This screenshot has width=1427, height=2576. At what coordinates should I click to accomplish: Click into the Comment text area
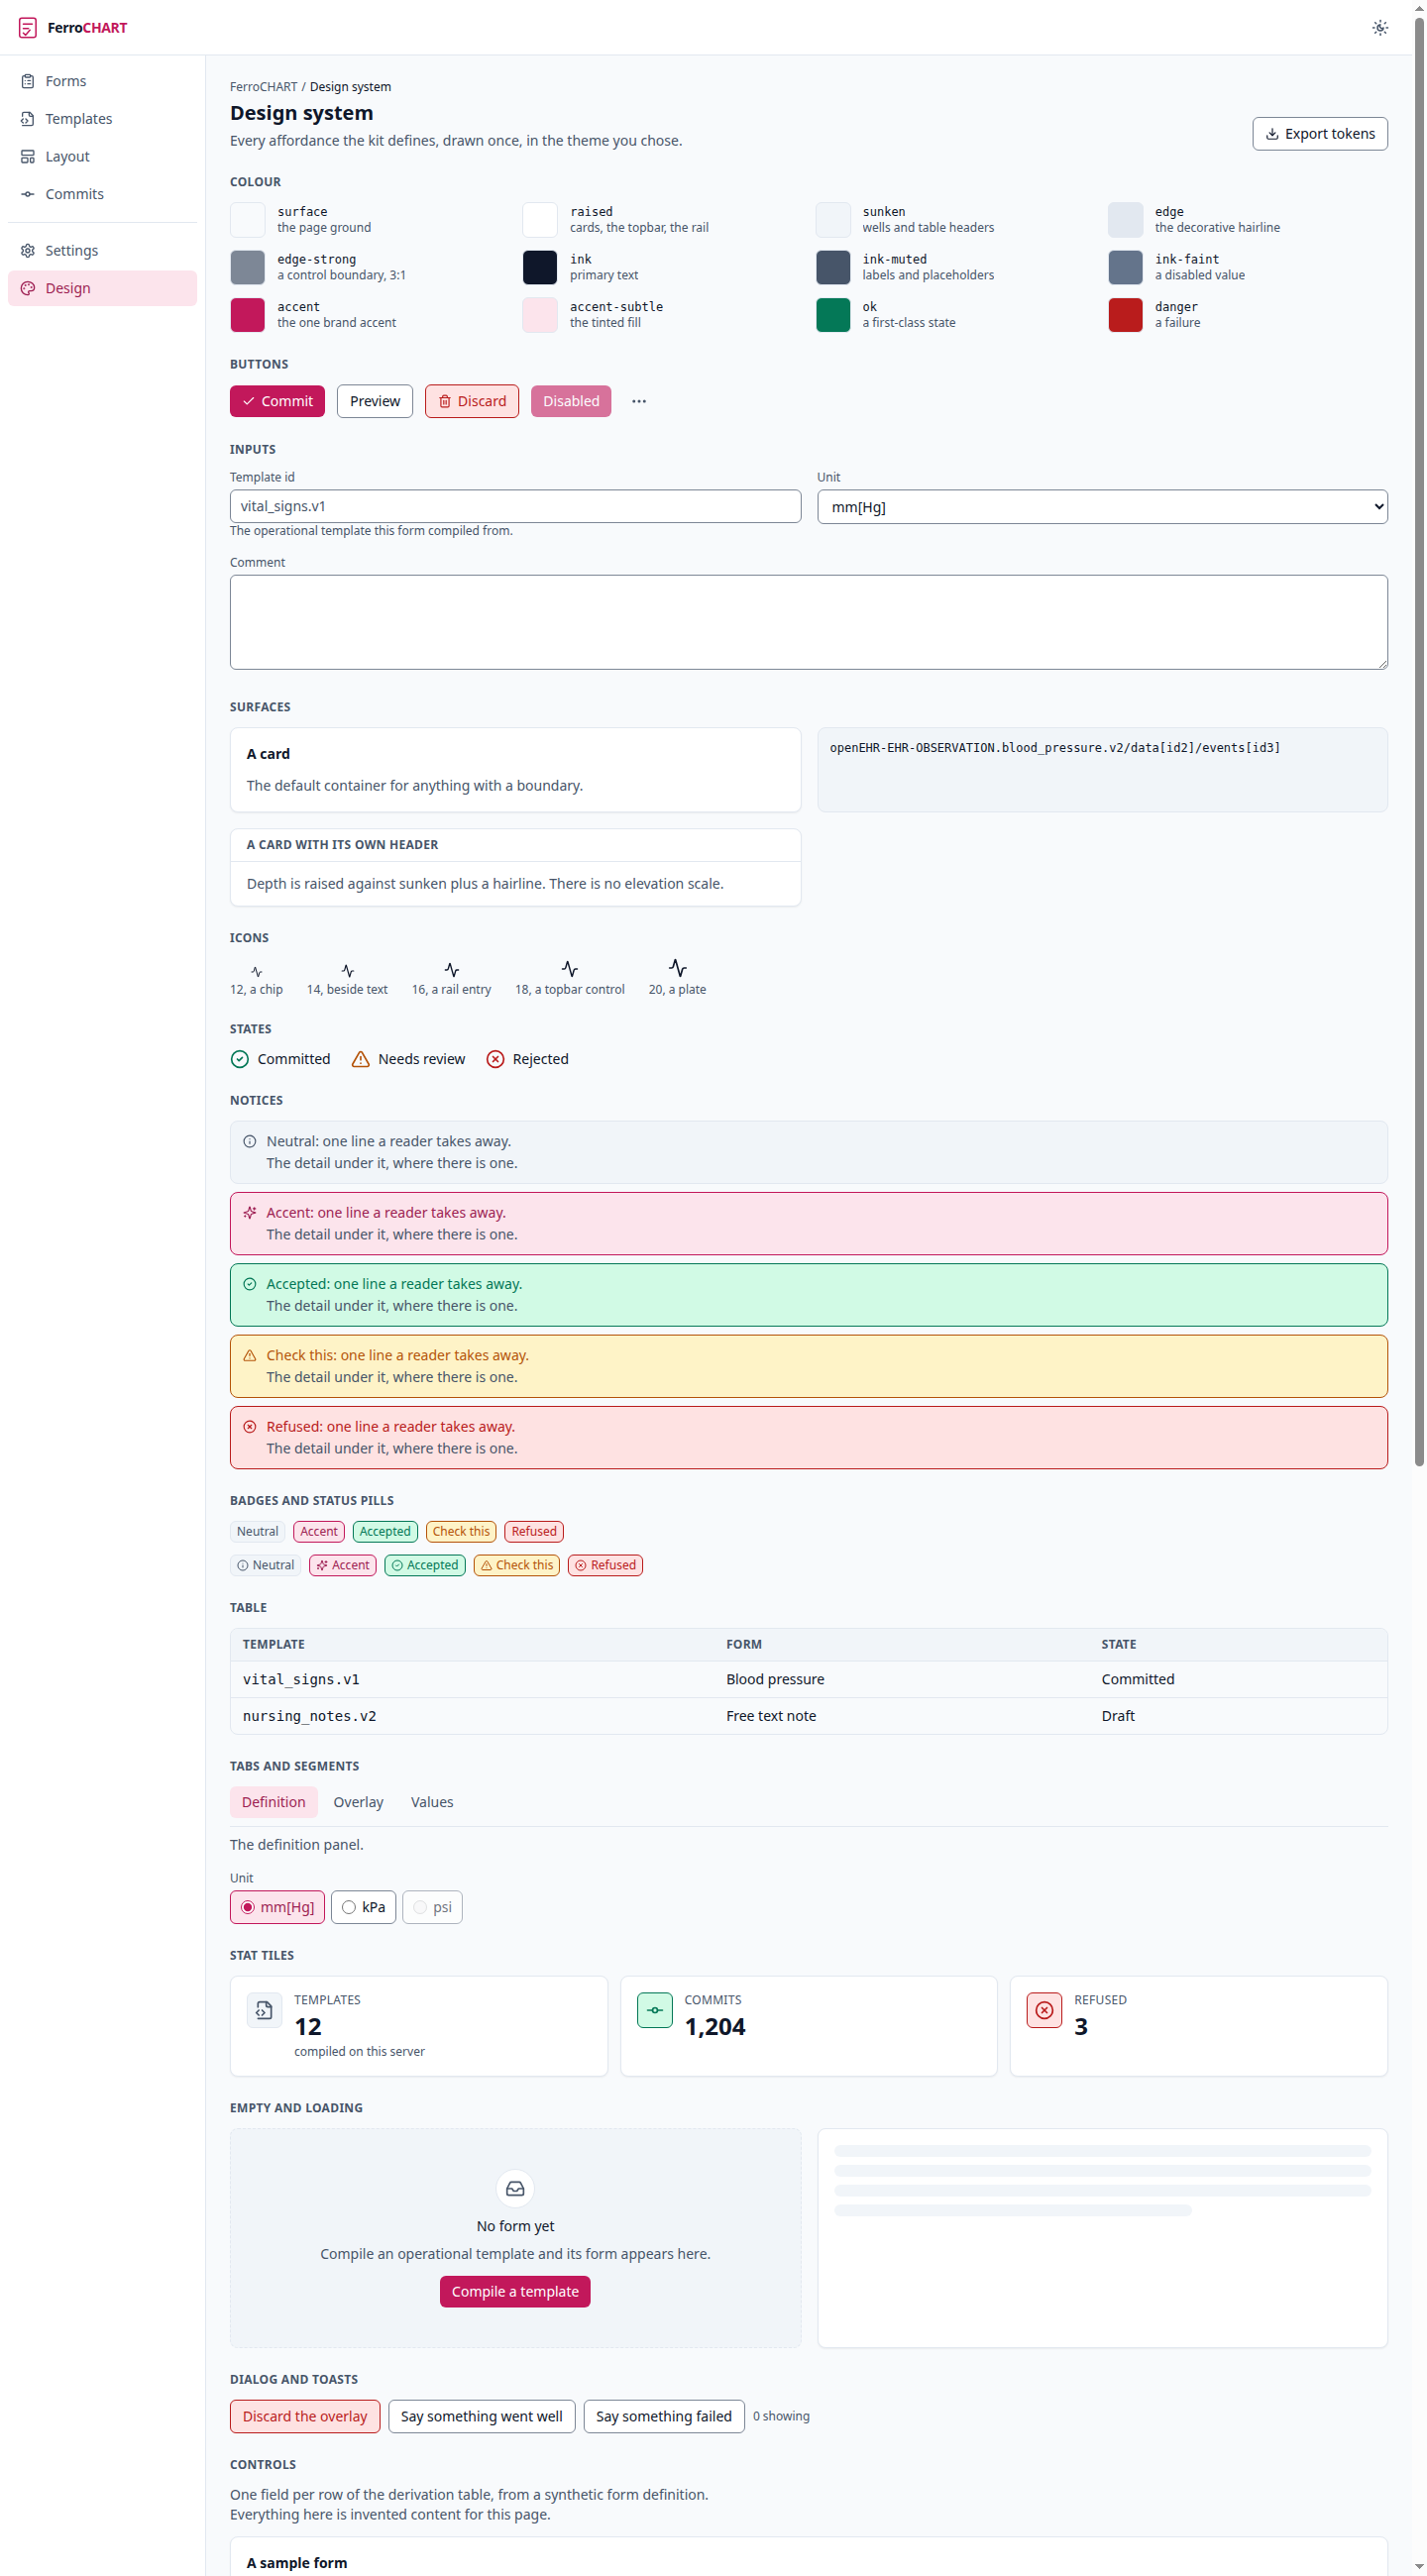808,622
